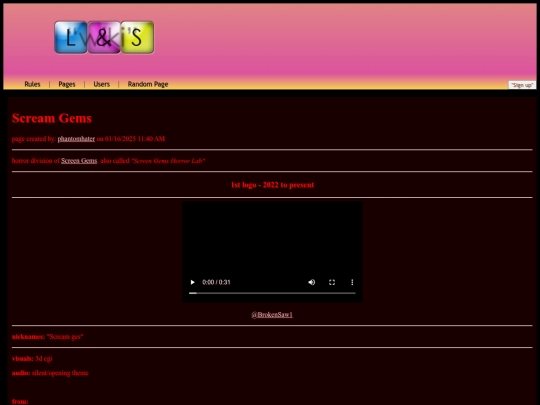Mute the video volume

tap(312, 282)
